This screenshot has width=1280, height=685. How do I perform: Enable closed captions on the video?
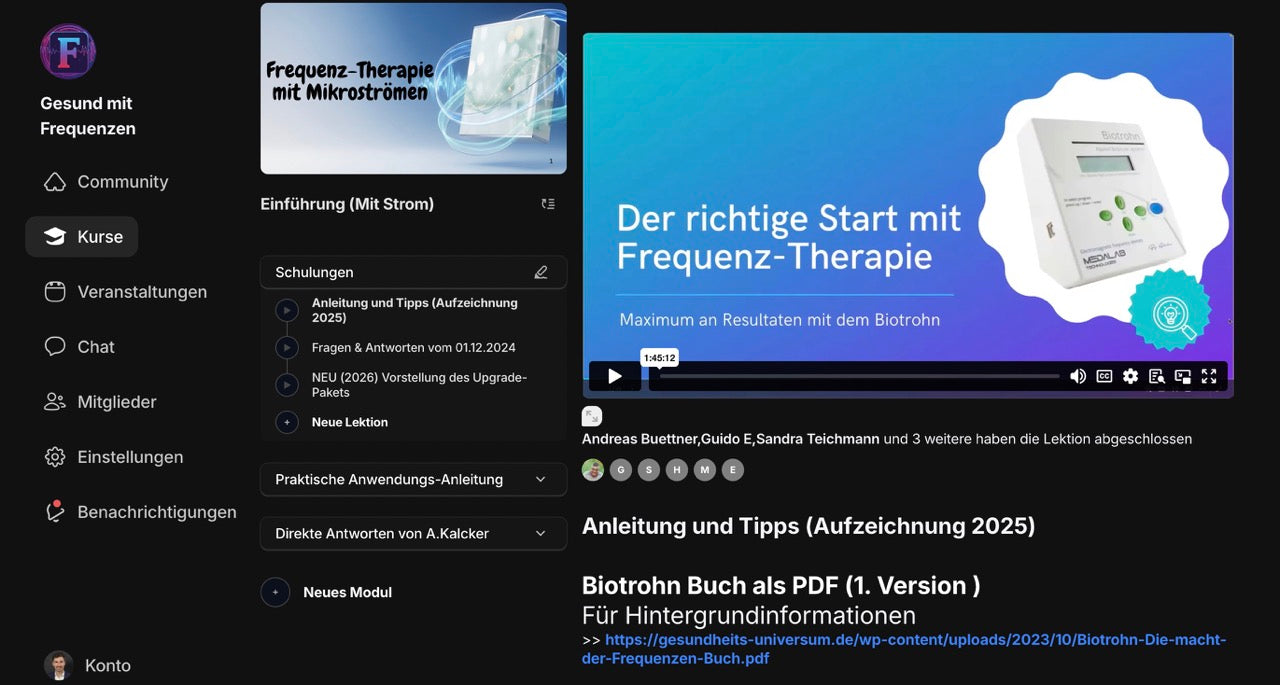pyautogui.click(x=1104, y=376)
